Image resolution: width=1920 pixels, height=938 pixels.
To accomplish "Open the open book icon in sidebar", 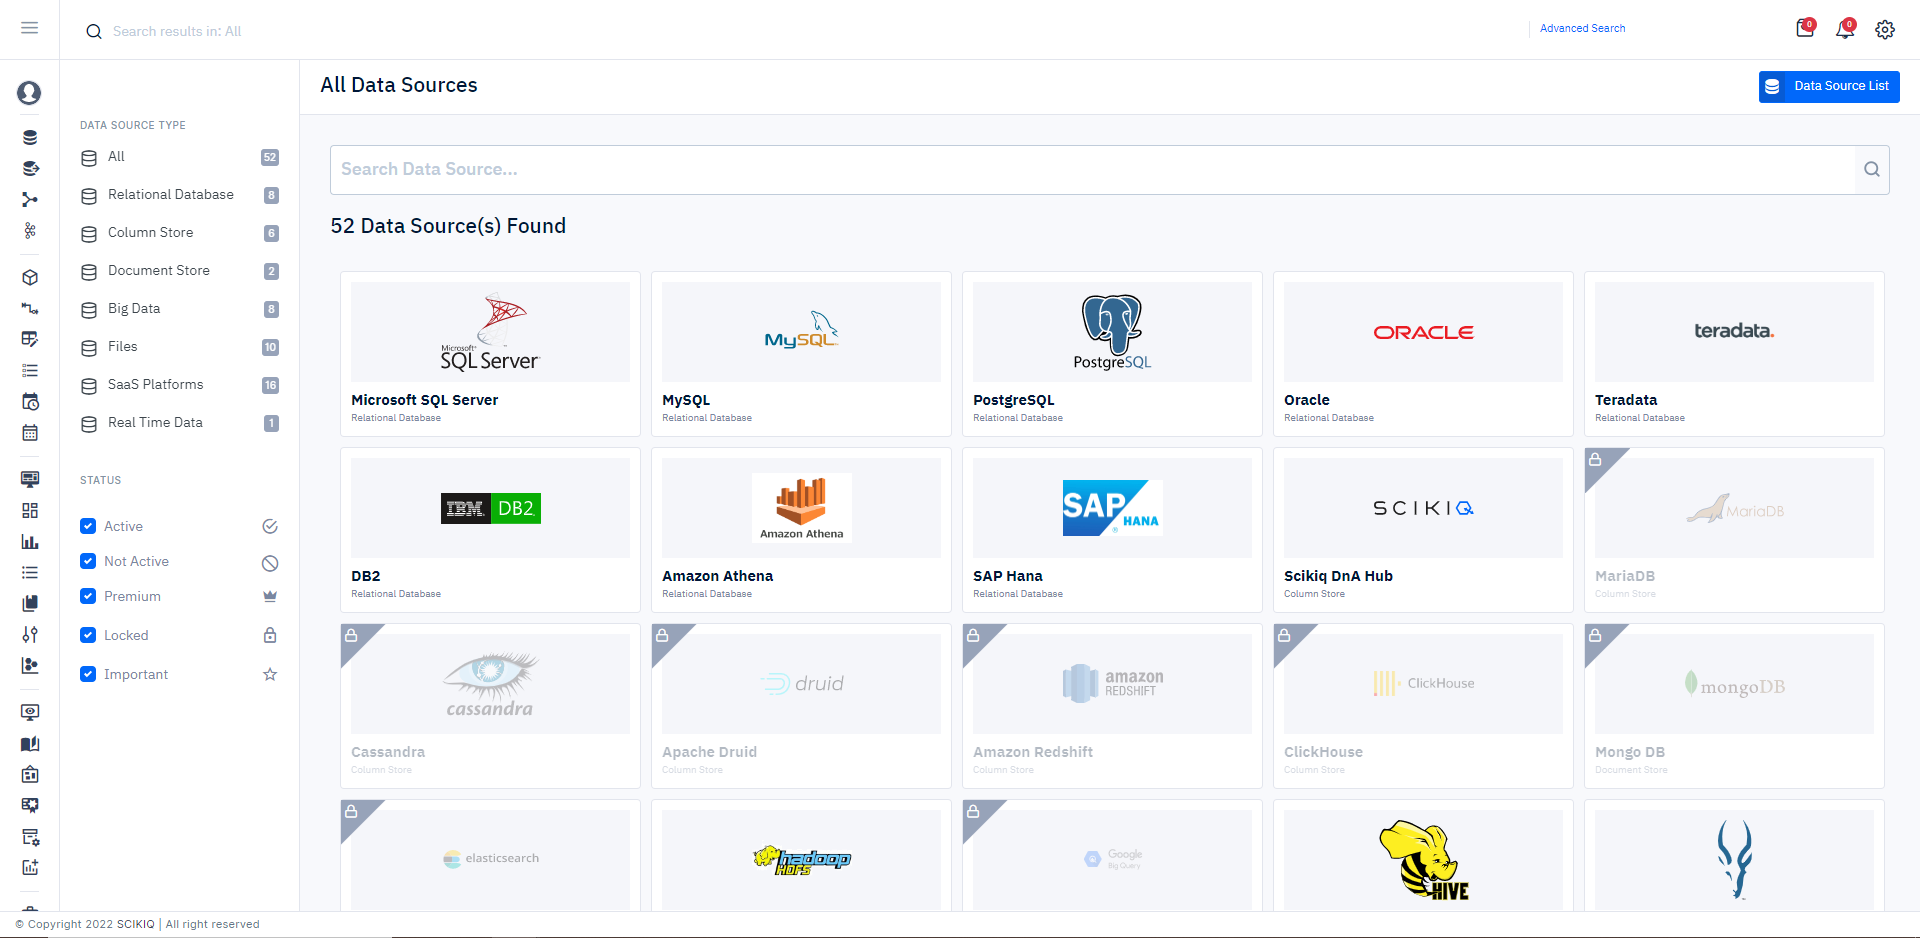I will pos(30,744).
